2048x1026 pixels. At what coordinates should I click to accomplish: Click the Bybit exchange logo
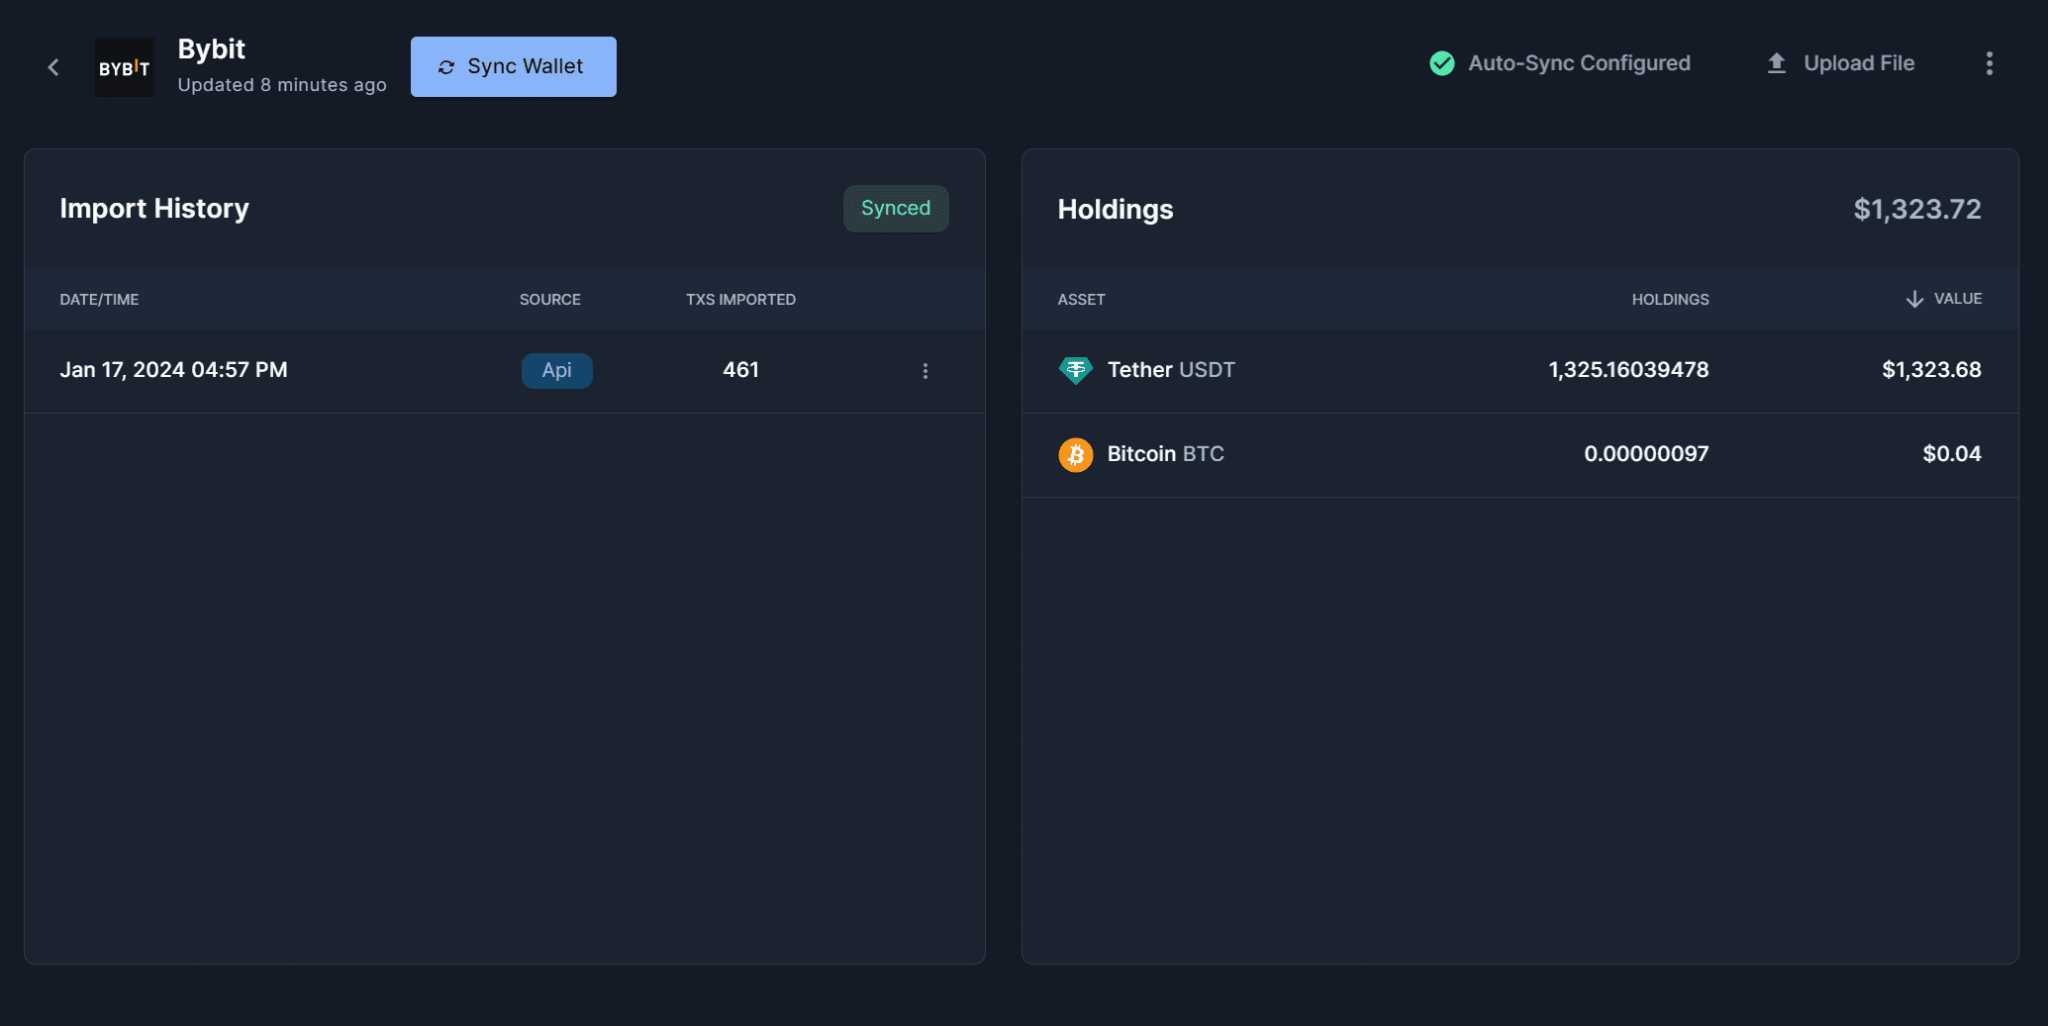tap(124, 67)
